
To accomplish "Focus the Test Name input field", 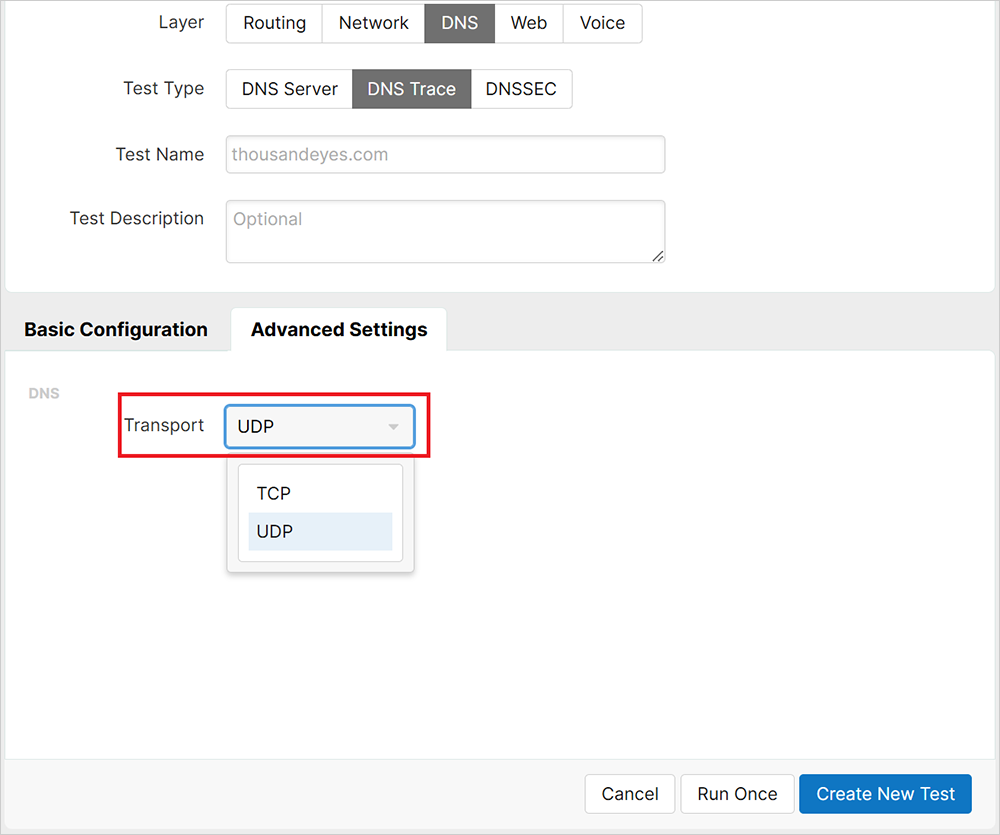I will pyautogui.click(x=445, y=155).
